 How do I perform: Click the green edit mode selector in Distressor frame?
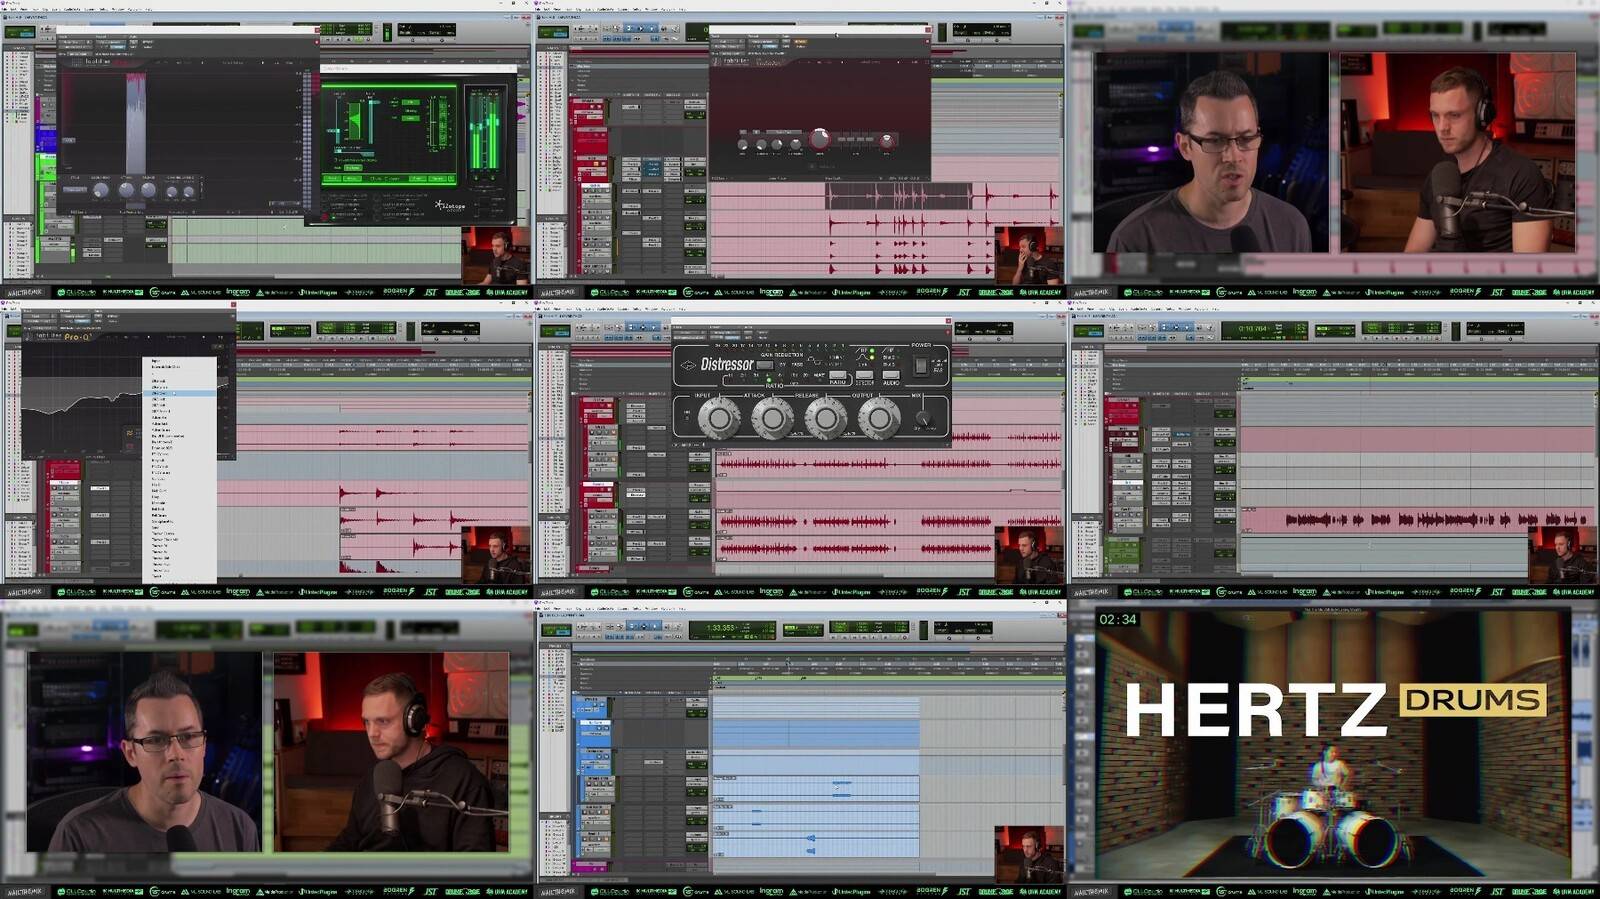click(553, 330)
